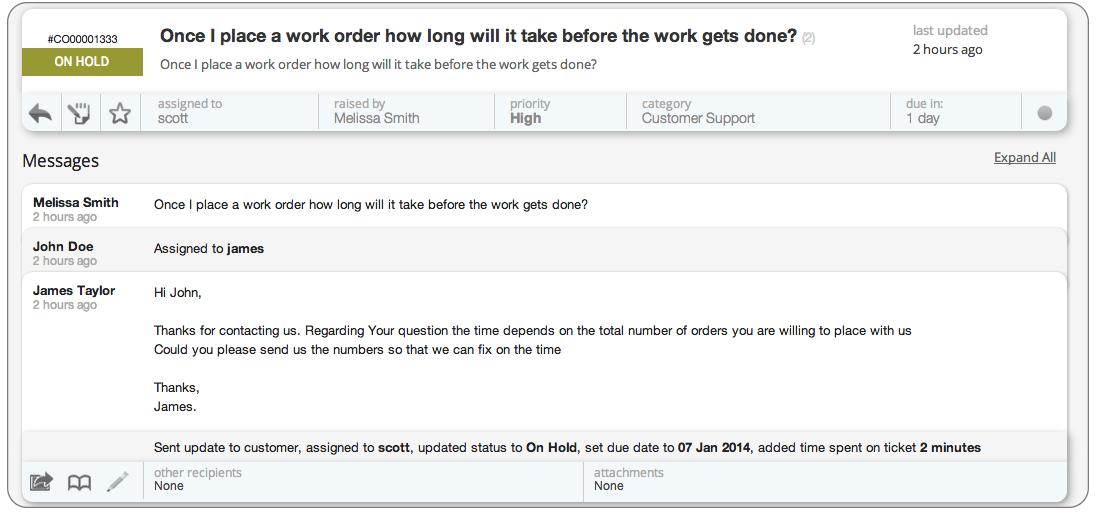Screen dimensions: 1103x515
Task: Click the hand pickup ticket icon
Action: point(80,113)
